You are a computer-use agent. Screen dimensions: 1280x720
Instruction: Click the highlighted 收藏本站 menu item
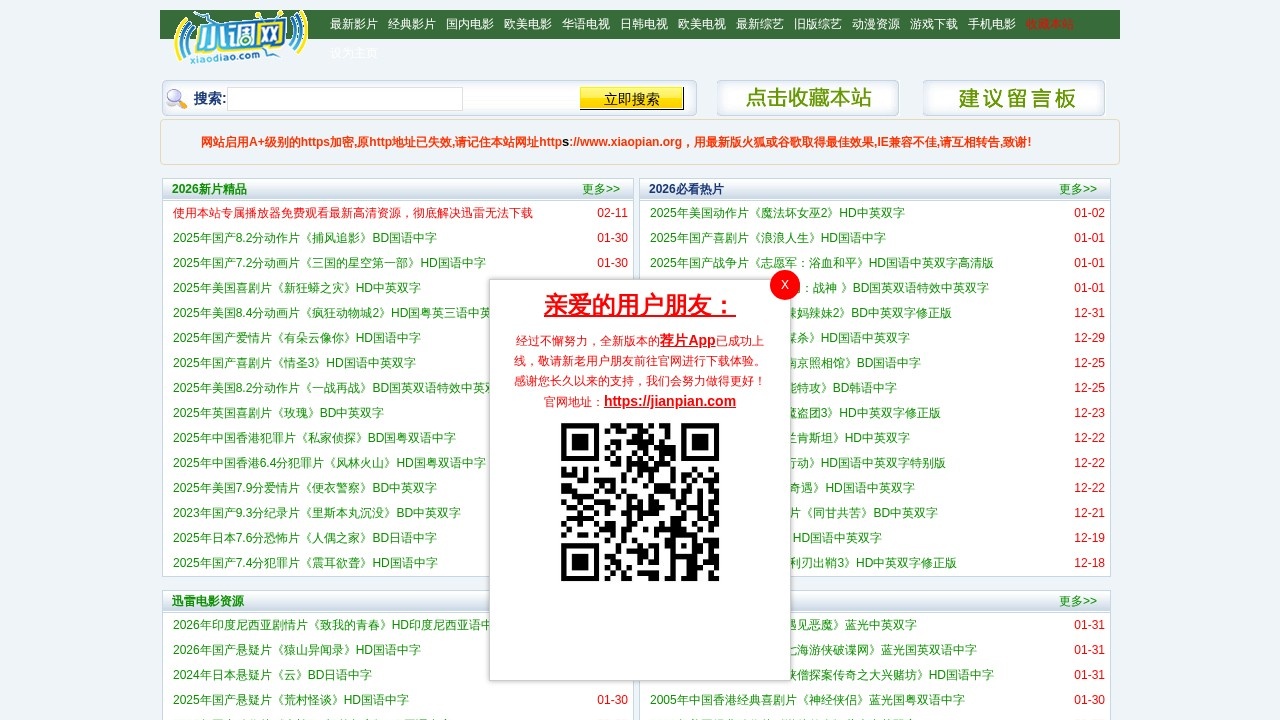click(x=1048, y=24)
